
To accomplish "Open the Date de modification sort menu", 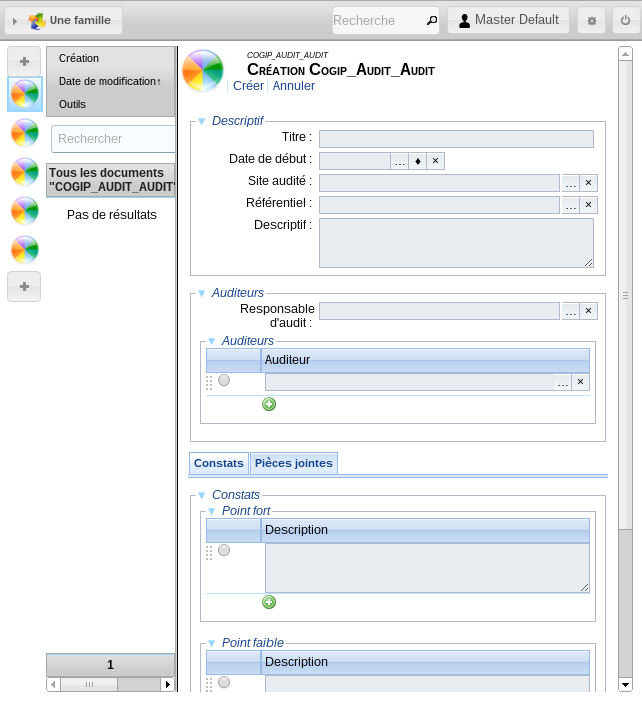I will [110, 81].
